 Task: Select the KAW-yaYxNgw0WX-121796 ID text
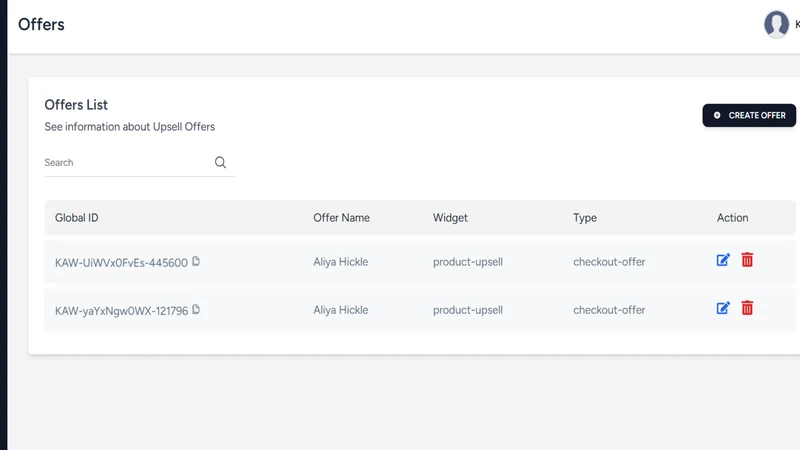click(121, 311)
